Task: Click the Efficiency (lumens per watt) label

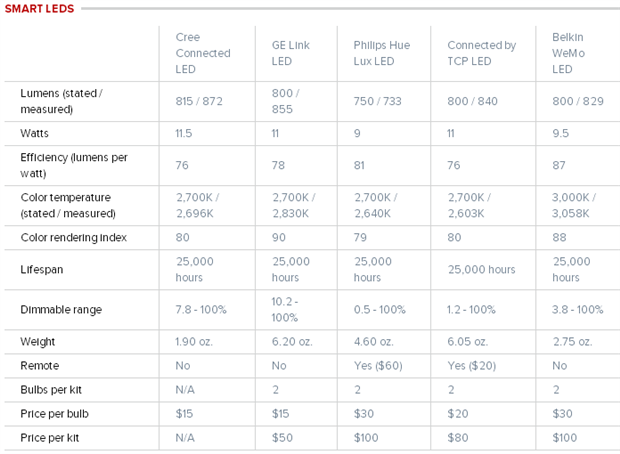Action: [74, 165]
